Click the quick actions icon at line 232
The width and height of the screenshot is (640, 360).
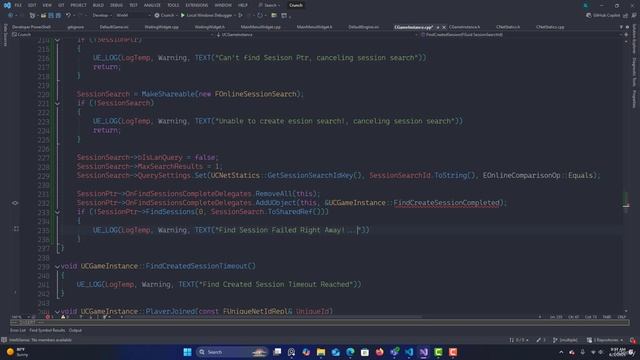pyautogui.click(x=15, y=203)
